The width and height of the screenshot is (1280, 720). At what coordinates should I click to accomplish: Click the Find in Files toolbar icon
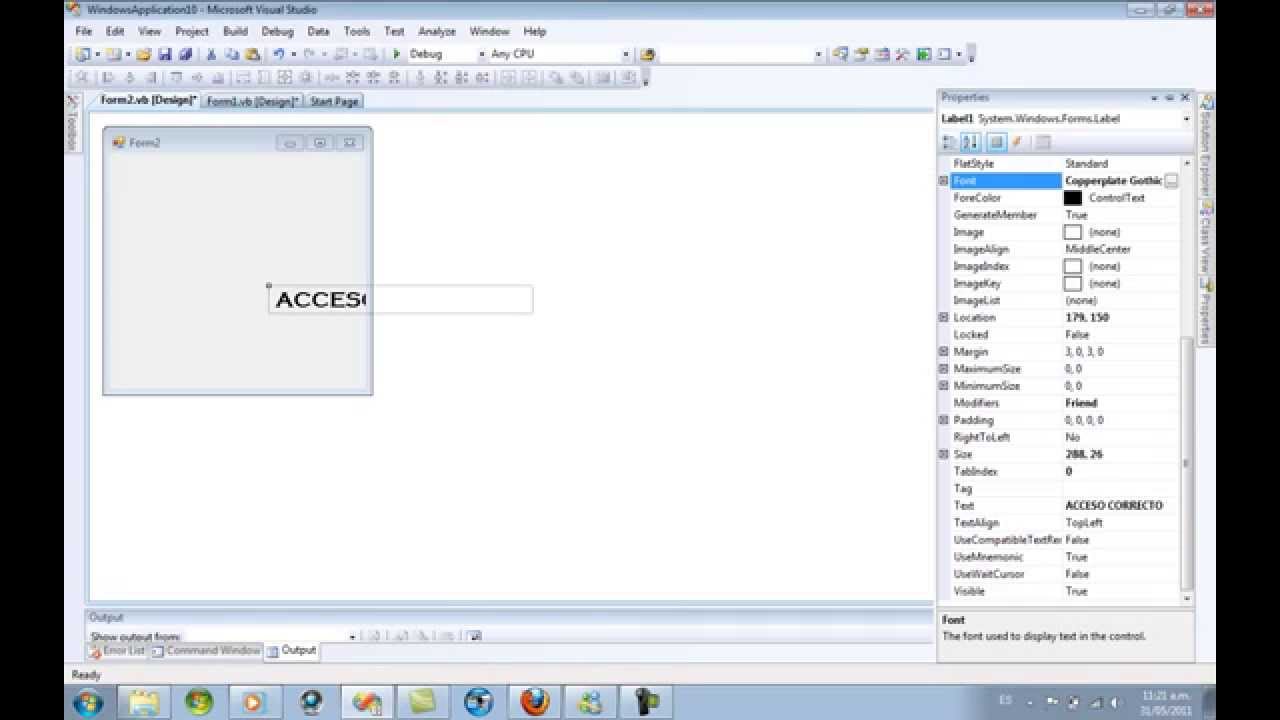pos(647,54)
